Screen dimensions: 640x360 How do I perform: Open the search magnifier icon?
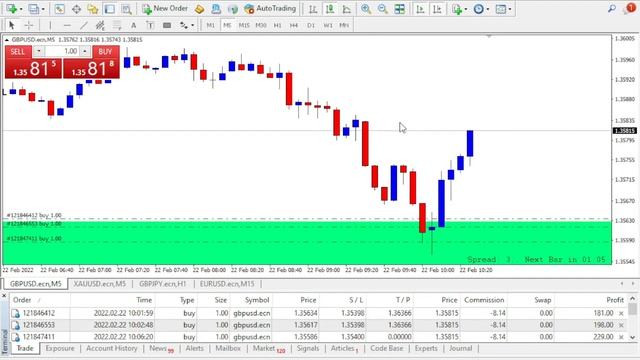point(611,9)
